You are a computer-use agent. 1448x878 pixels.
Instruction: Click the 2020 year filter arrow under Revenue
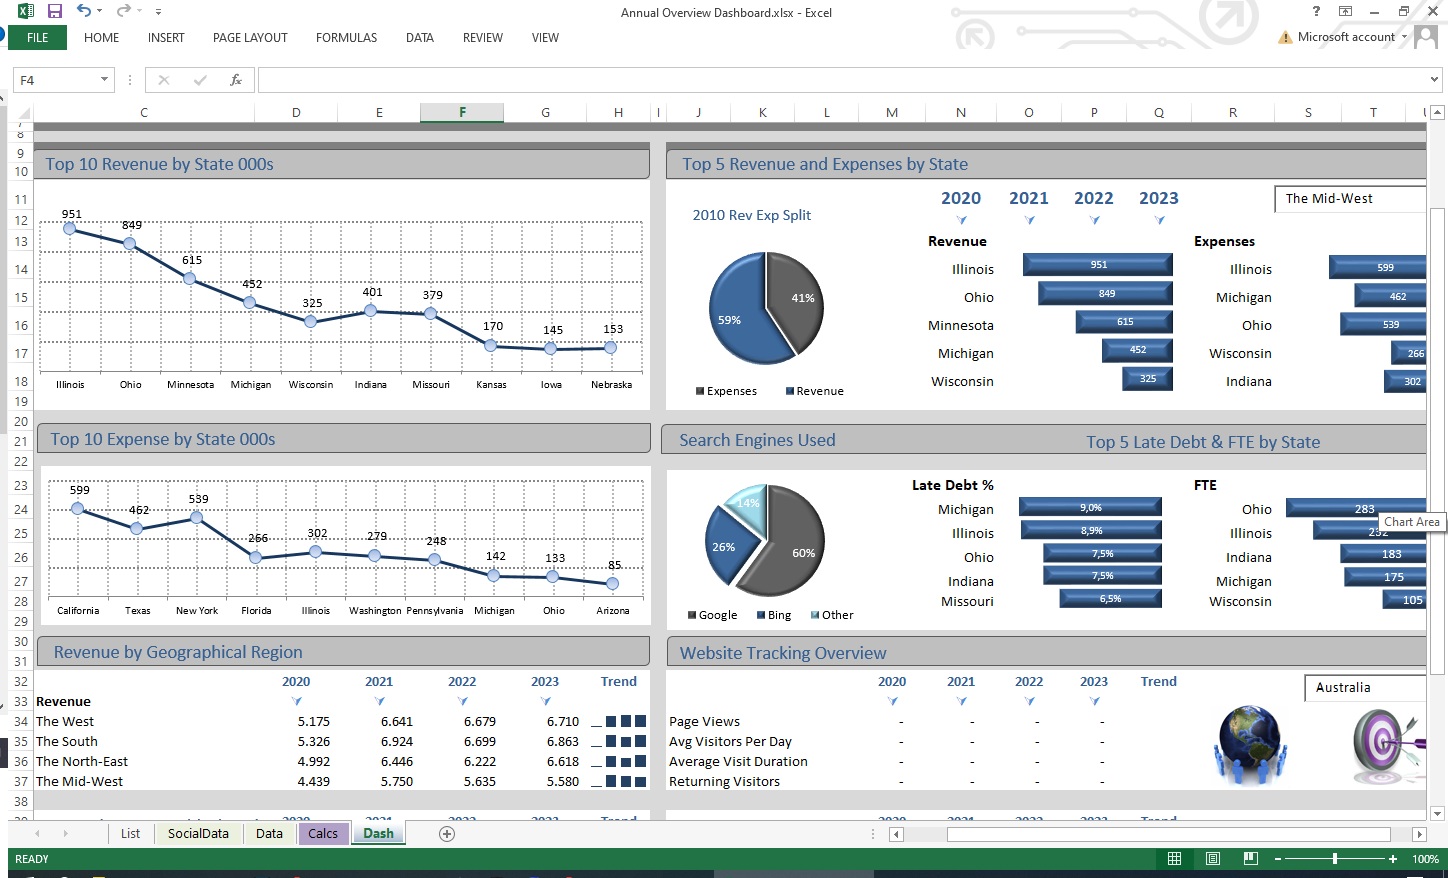coord(296,701)
